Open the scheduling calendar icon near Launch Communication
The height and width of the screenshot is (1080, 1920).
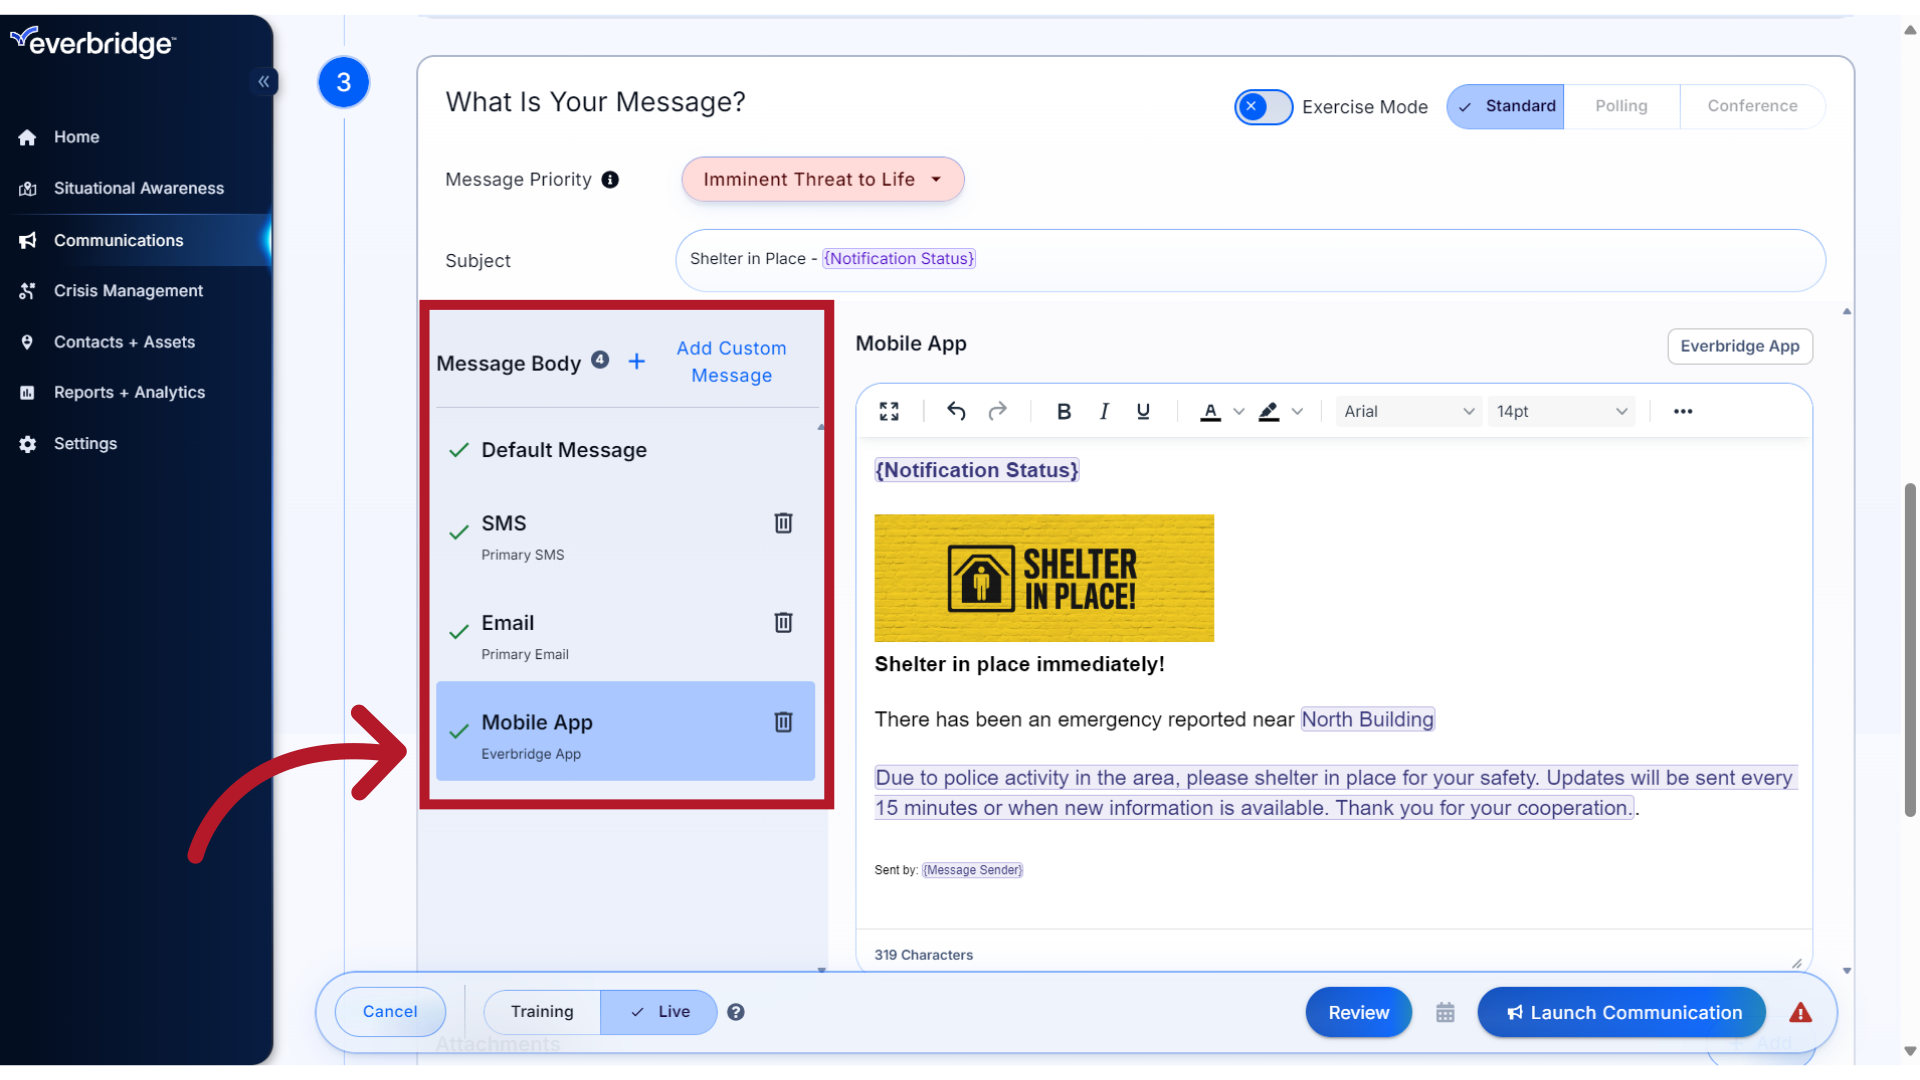pos(1444,1012)
